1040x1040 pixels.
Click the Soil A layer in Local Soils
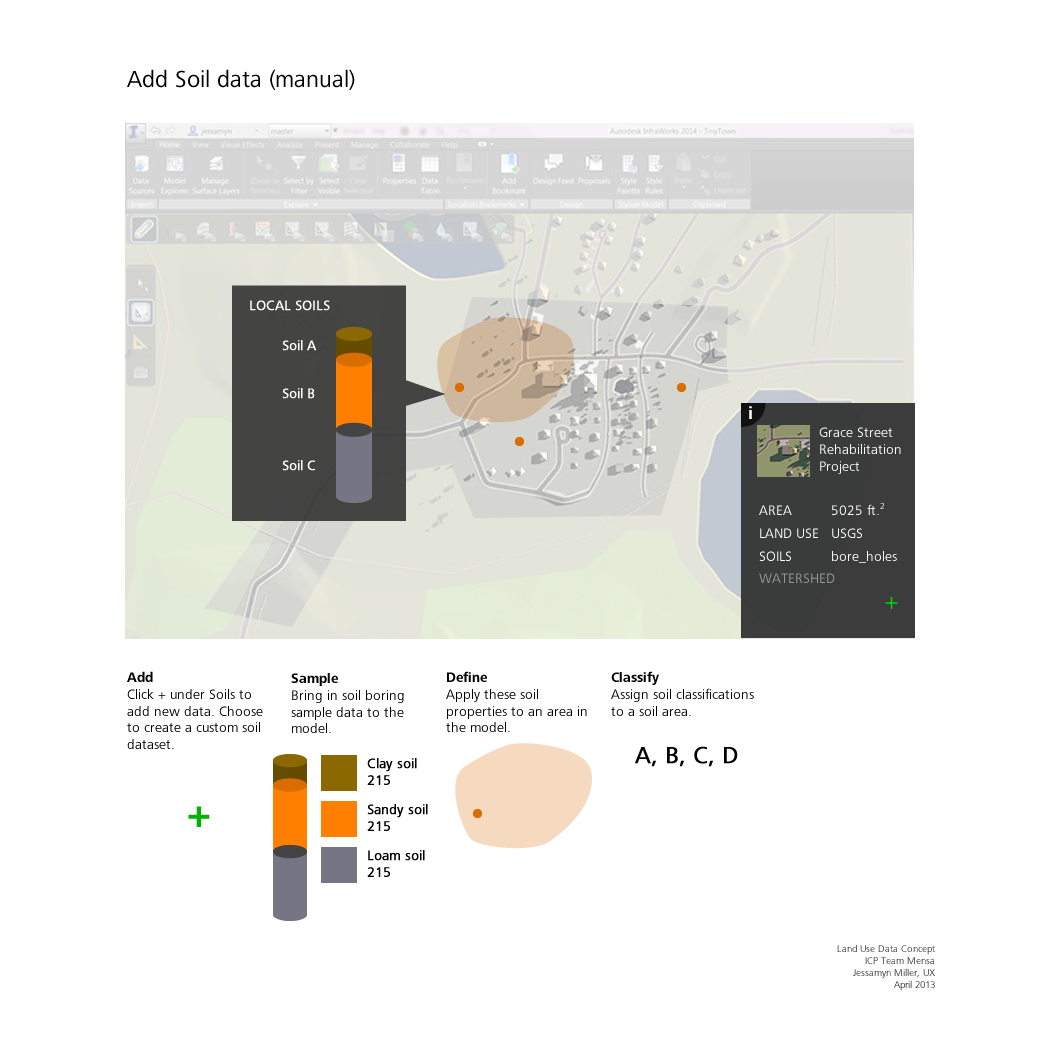click(354, 344)
